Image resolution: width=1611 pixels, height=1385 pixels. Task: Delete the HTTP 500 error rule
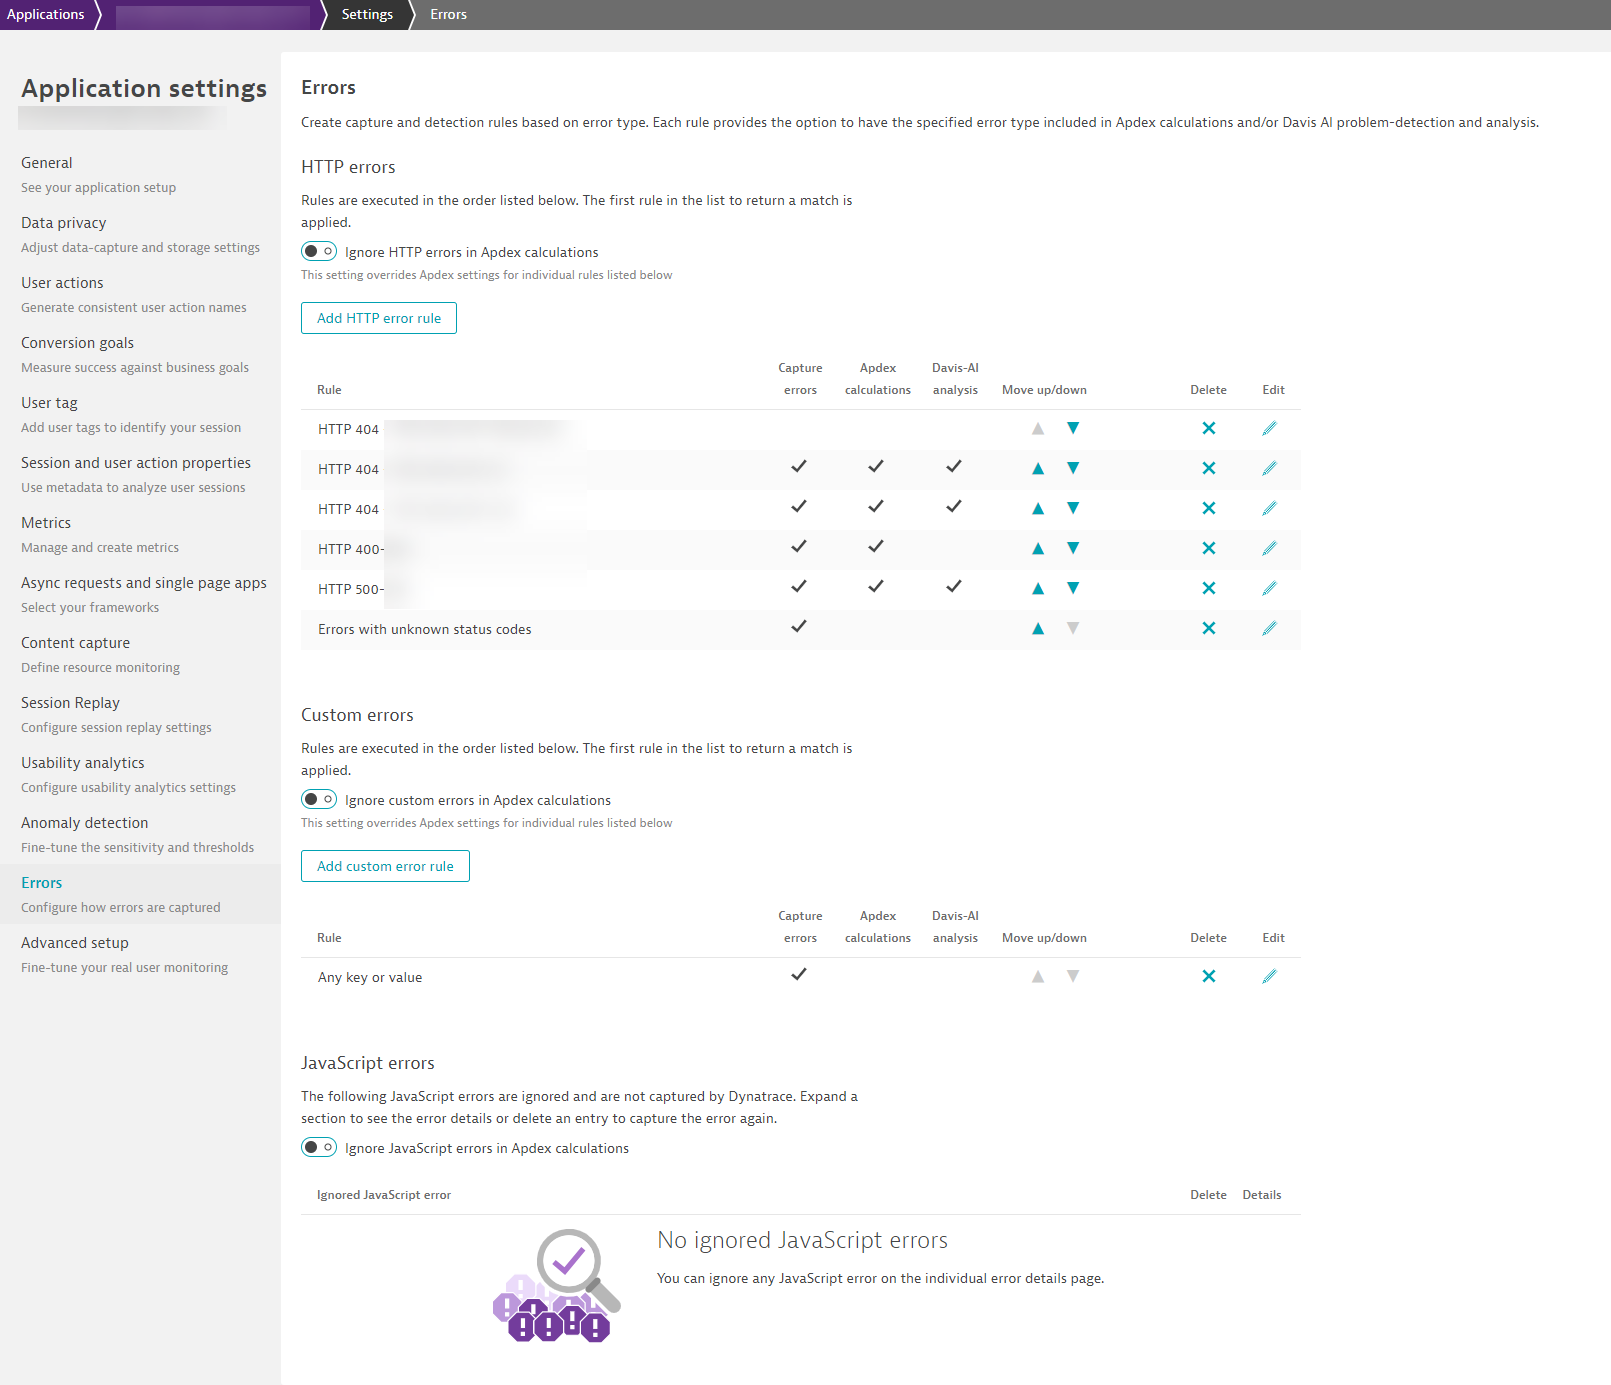[1208, 588]
